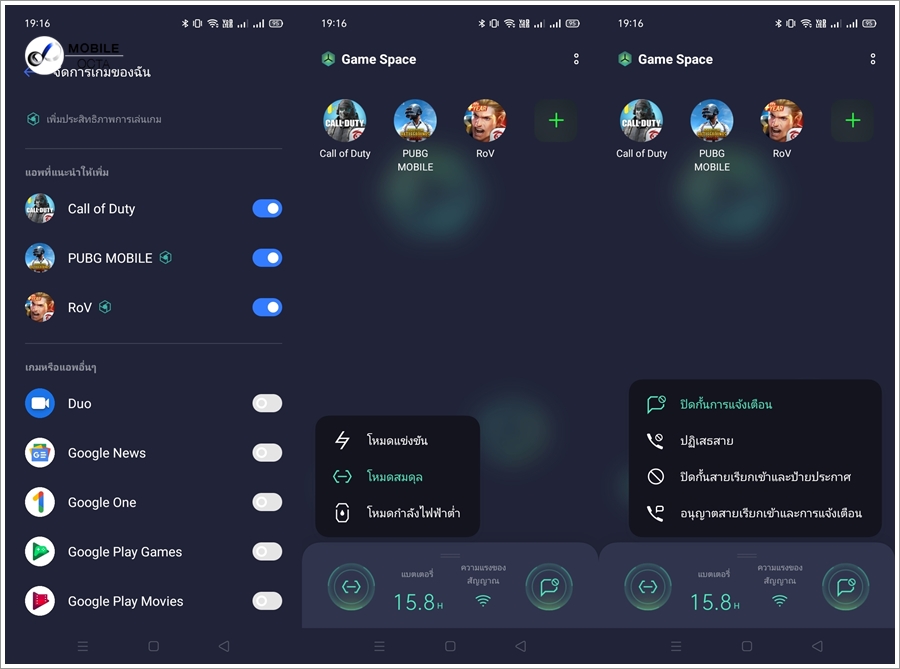900x669 pixels.
Task: Select ปิดกั้นการแจ้งเตือน block notifications option
Action: point(755,404)
